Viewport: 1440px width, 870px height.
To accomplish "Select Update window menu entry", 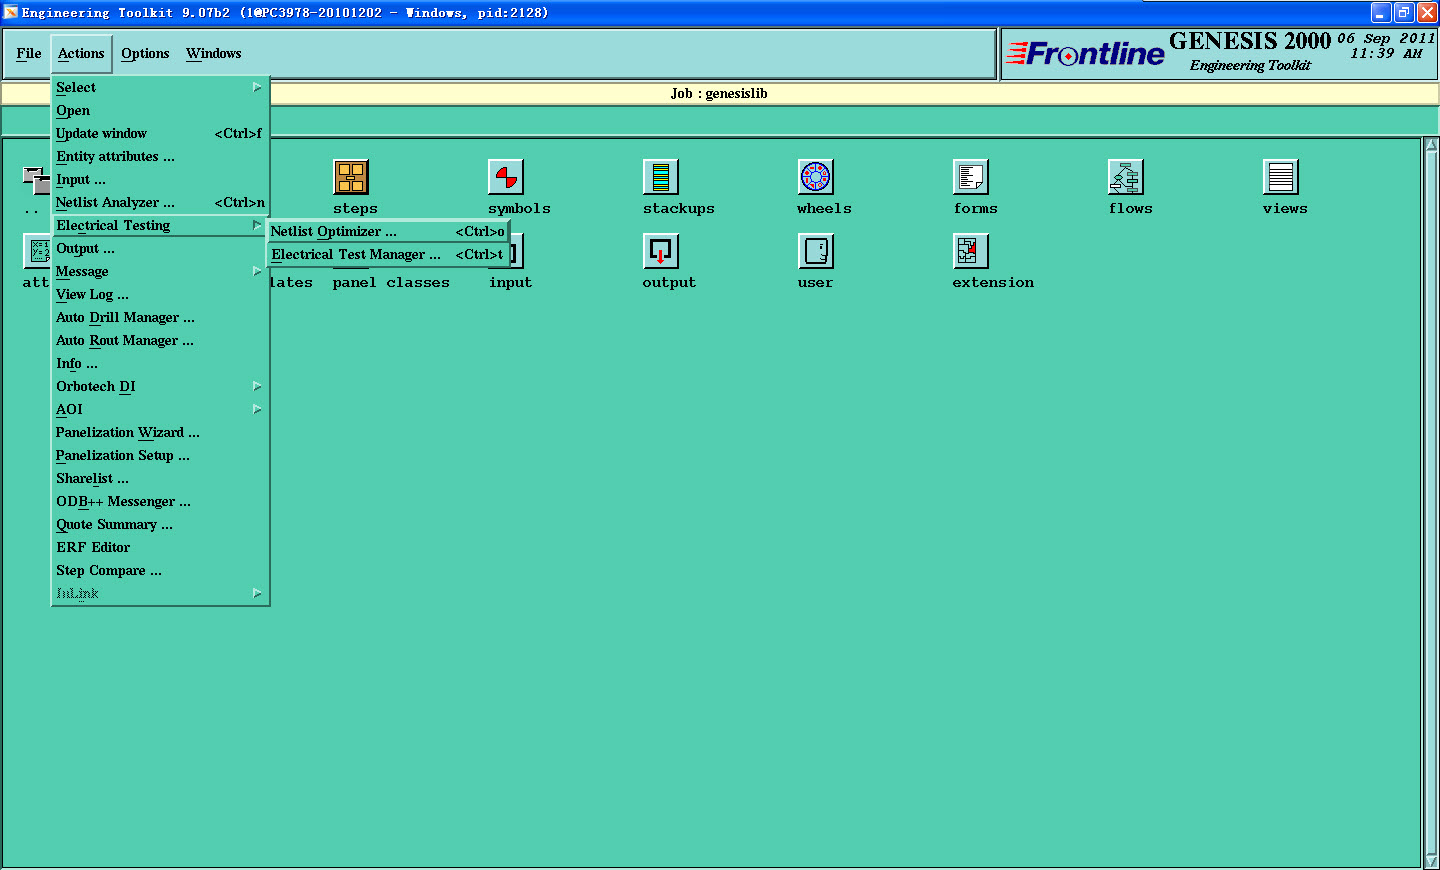I will [160, 133].
